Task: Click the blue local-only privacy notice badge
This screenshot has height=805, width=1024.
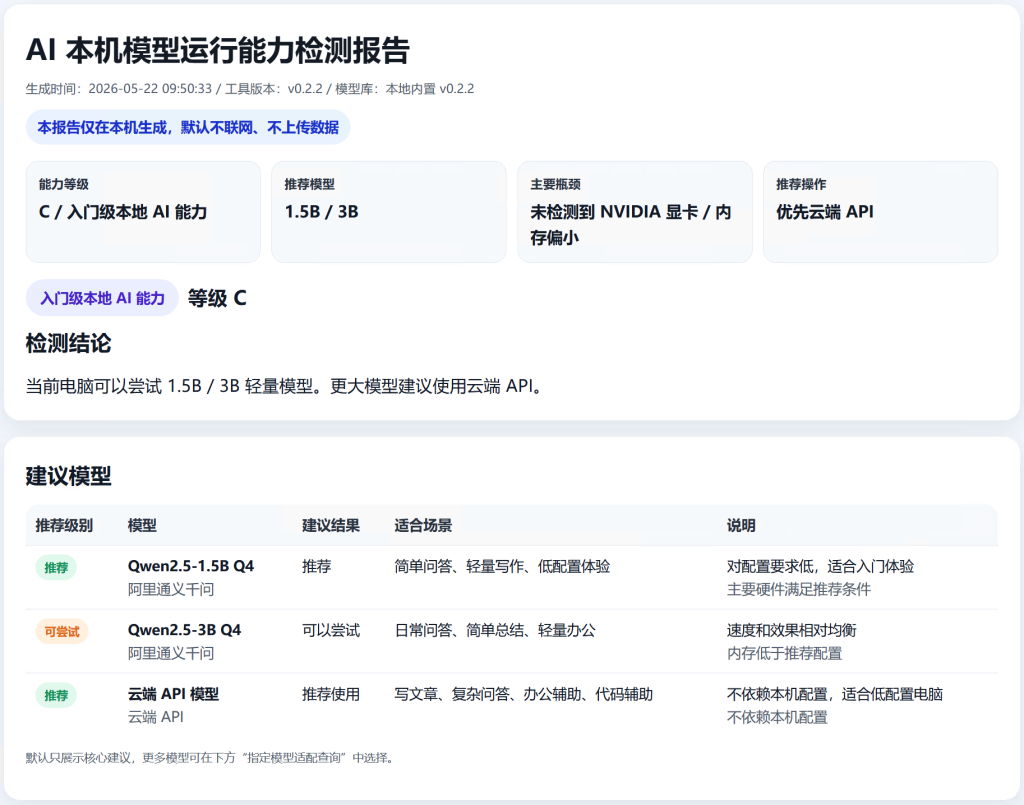Action: [188, 127]
